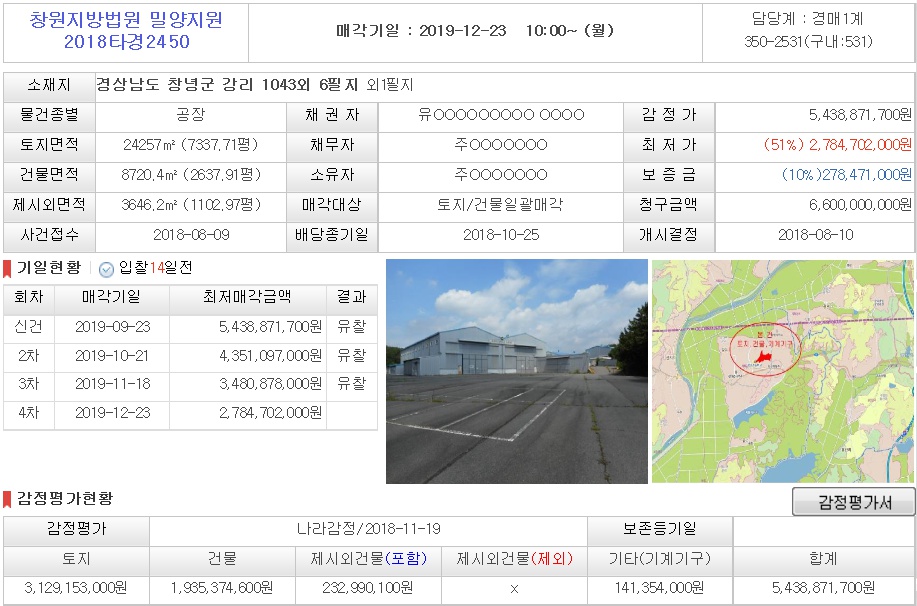Click building area 8720.4㎡ (2637.91평)
This screenshot has width=917, height=606.
pyautogui.click(x=191, y=174)
